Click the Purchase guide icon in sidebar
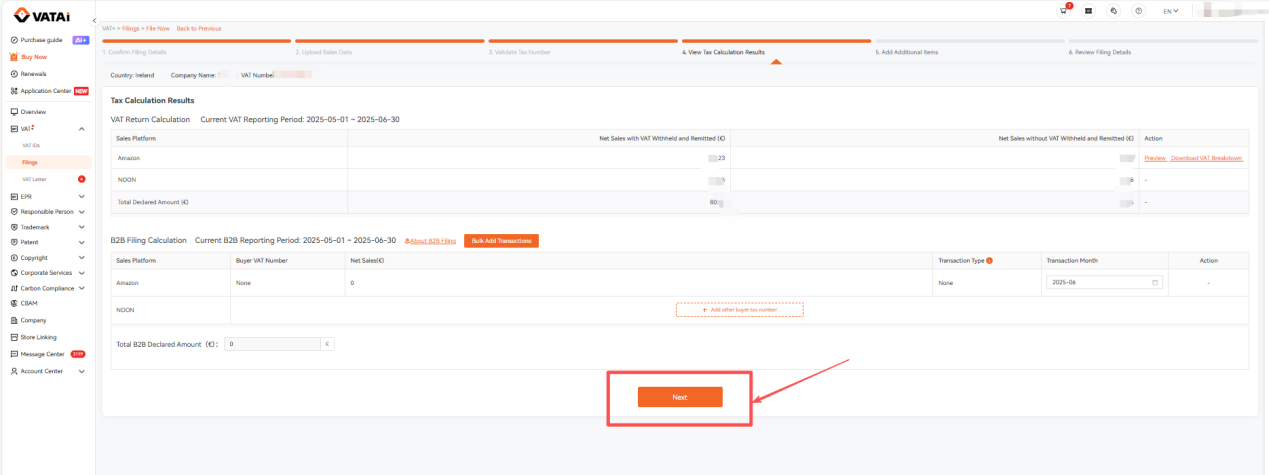This screenshot has height=475, width=1269. click(14, 40)
